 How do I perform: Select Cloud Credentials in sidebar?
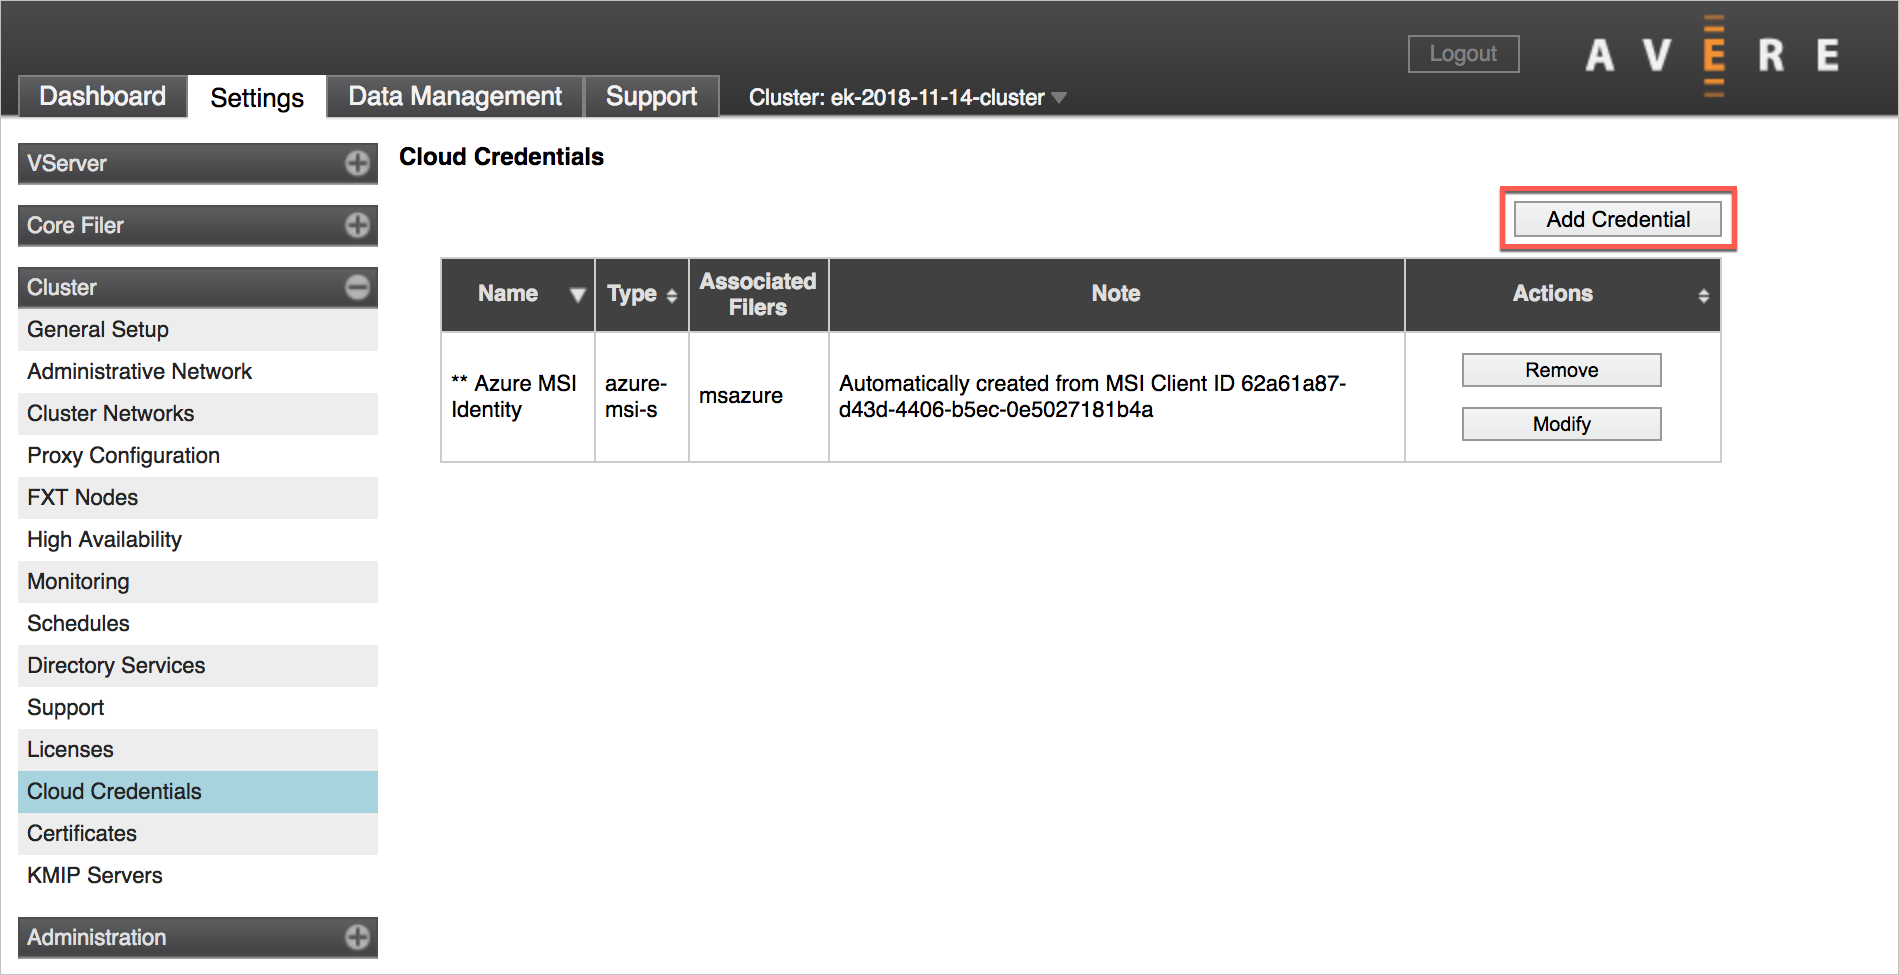pyautogui.click(x=198, y=792)
